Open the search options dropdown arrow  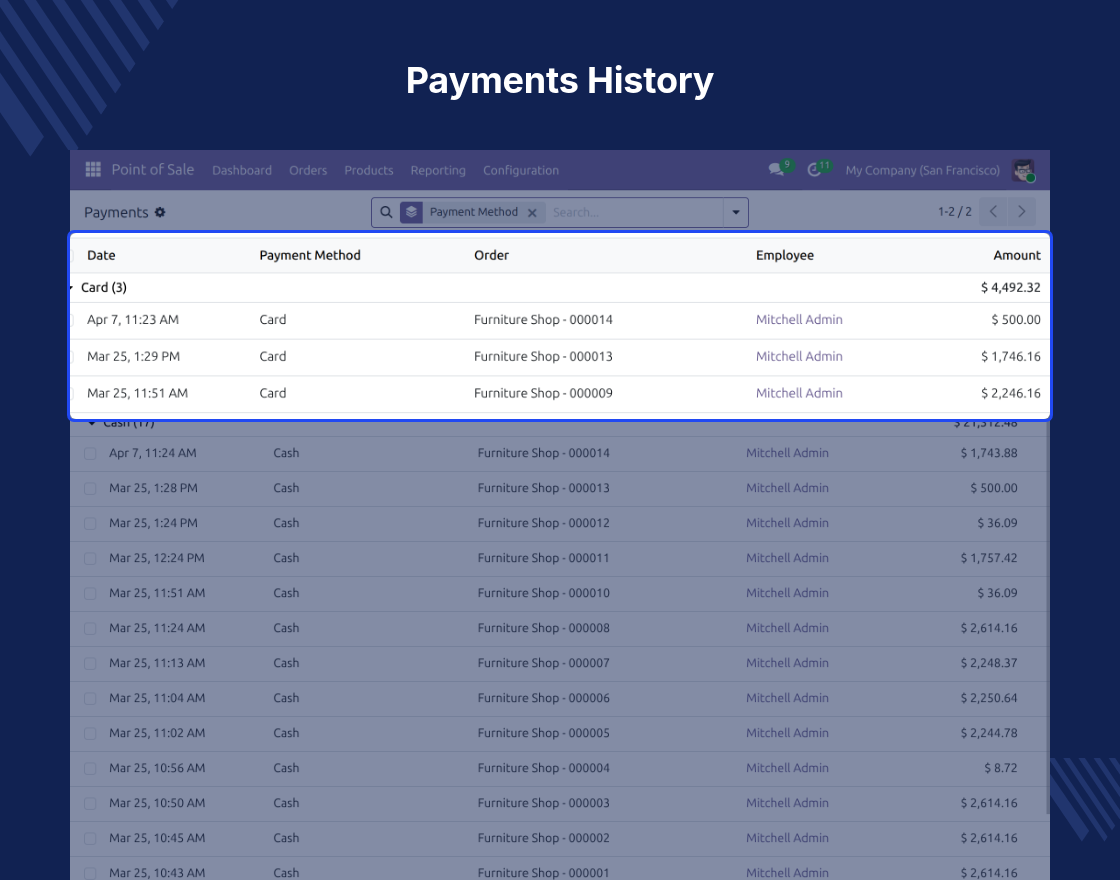736,212
